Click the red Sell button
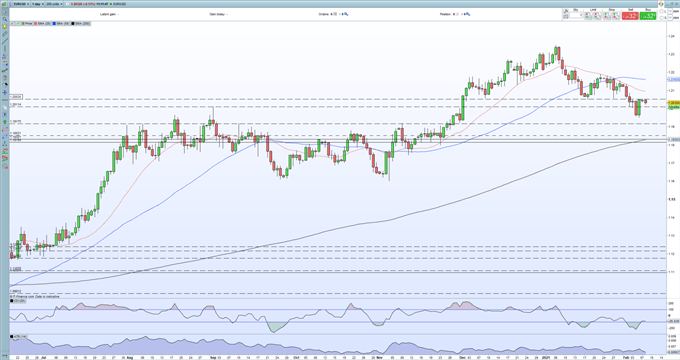The height and width of the screenshot is (360, 680). pos(630,16)
